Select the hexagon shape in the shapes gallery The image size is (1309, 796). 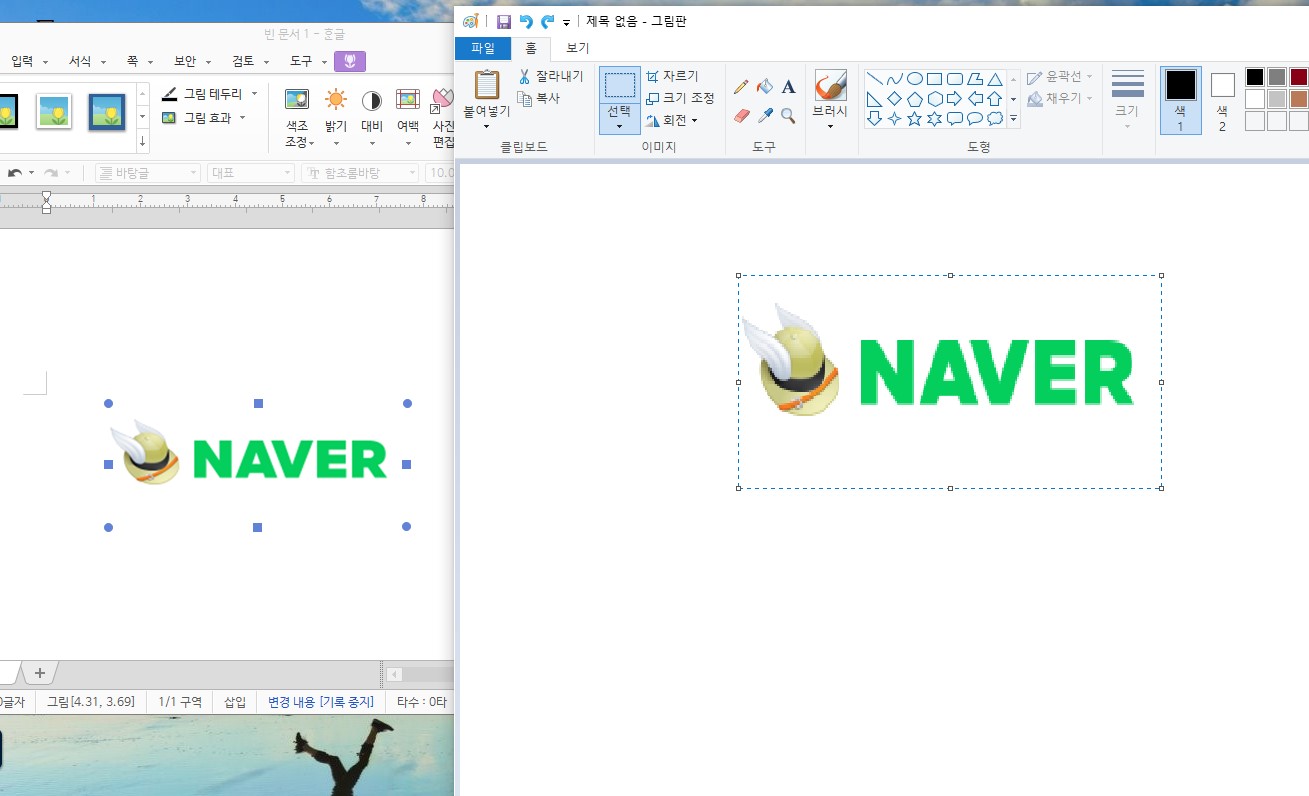pos(934,98)
